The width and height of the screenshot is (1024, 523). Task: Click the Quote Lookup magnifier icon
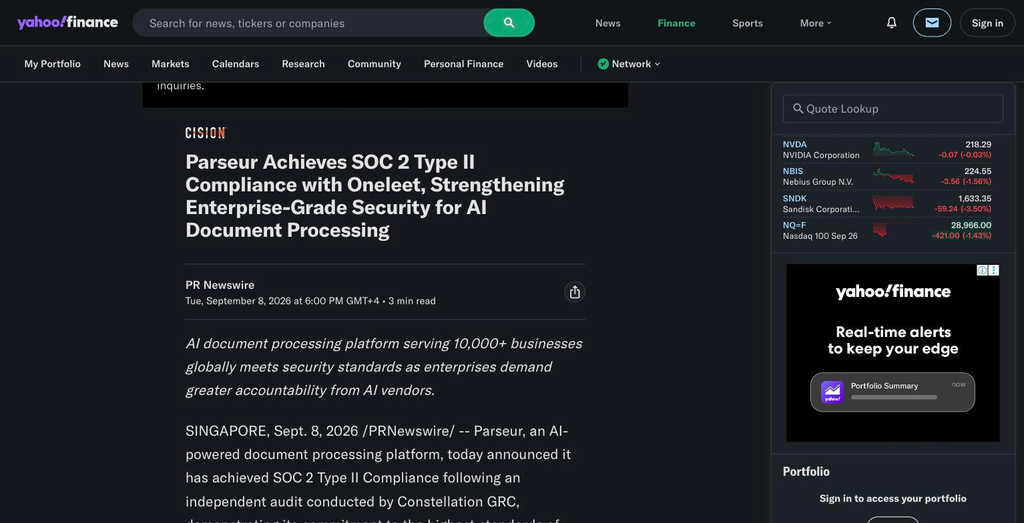797,108
